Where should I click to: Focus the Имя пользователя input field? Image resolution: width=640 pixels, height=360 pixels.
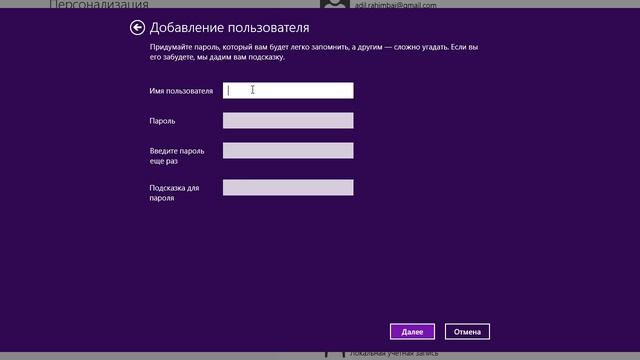coord(288,91)
